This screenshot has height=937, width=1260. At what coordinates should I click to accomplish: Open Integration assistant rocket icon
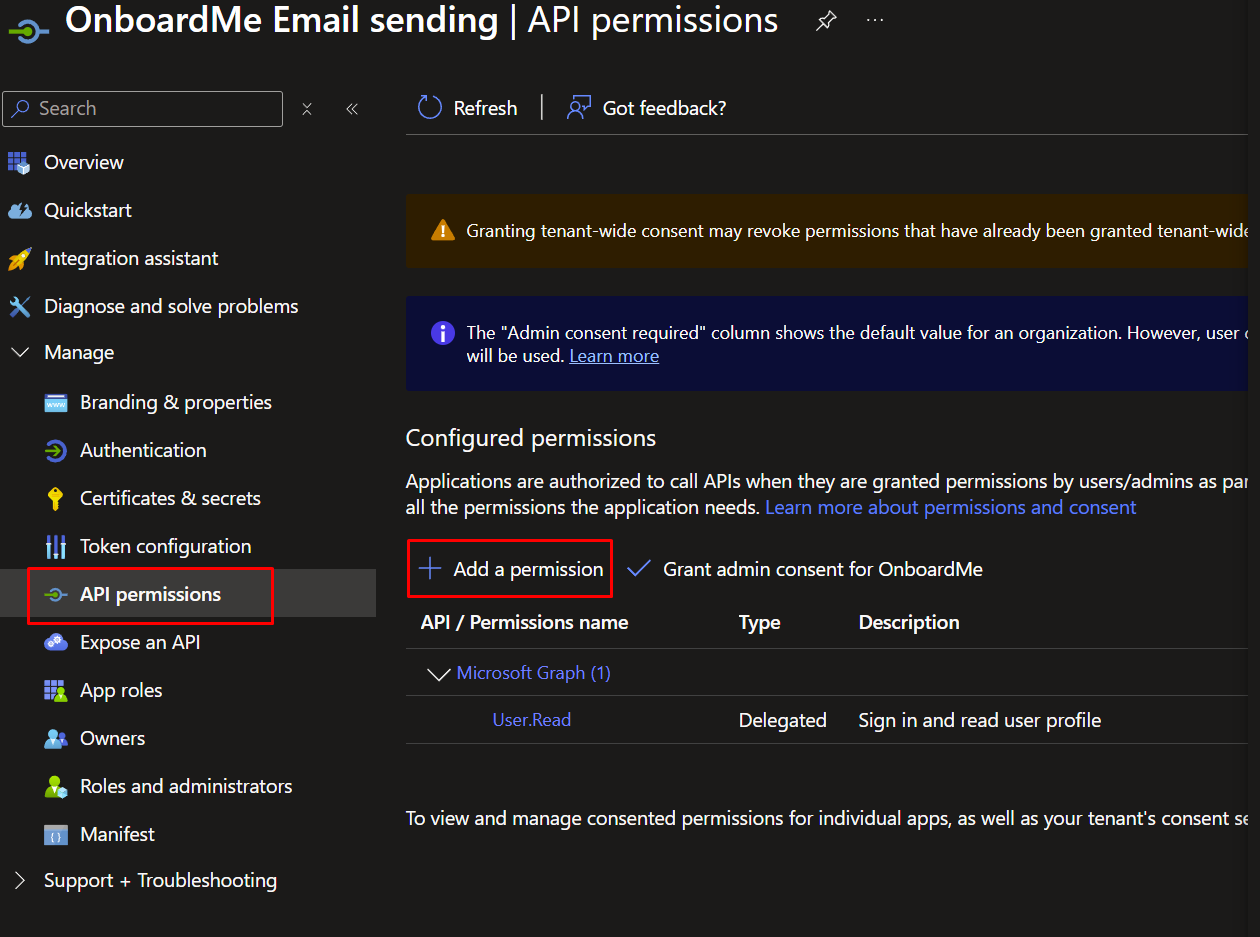tap(20, 259)
